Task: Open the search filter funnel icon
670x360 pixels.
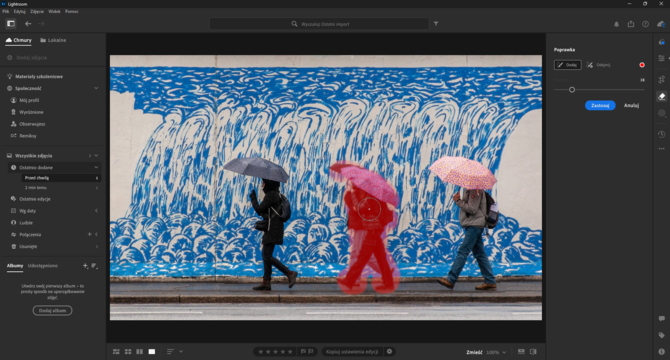Action: point(436,24)
